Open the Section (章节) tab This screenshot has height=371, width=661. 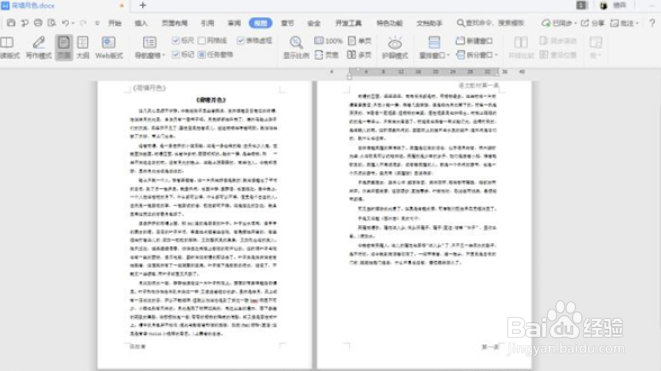click(288, 23)
